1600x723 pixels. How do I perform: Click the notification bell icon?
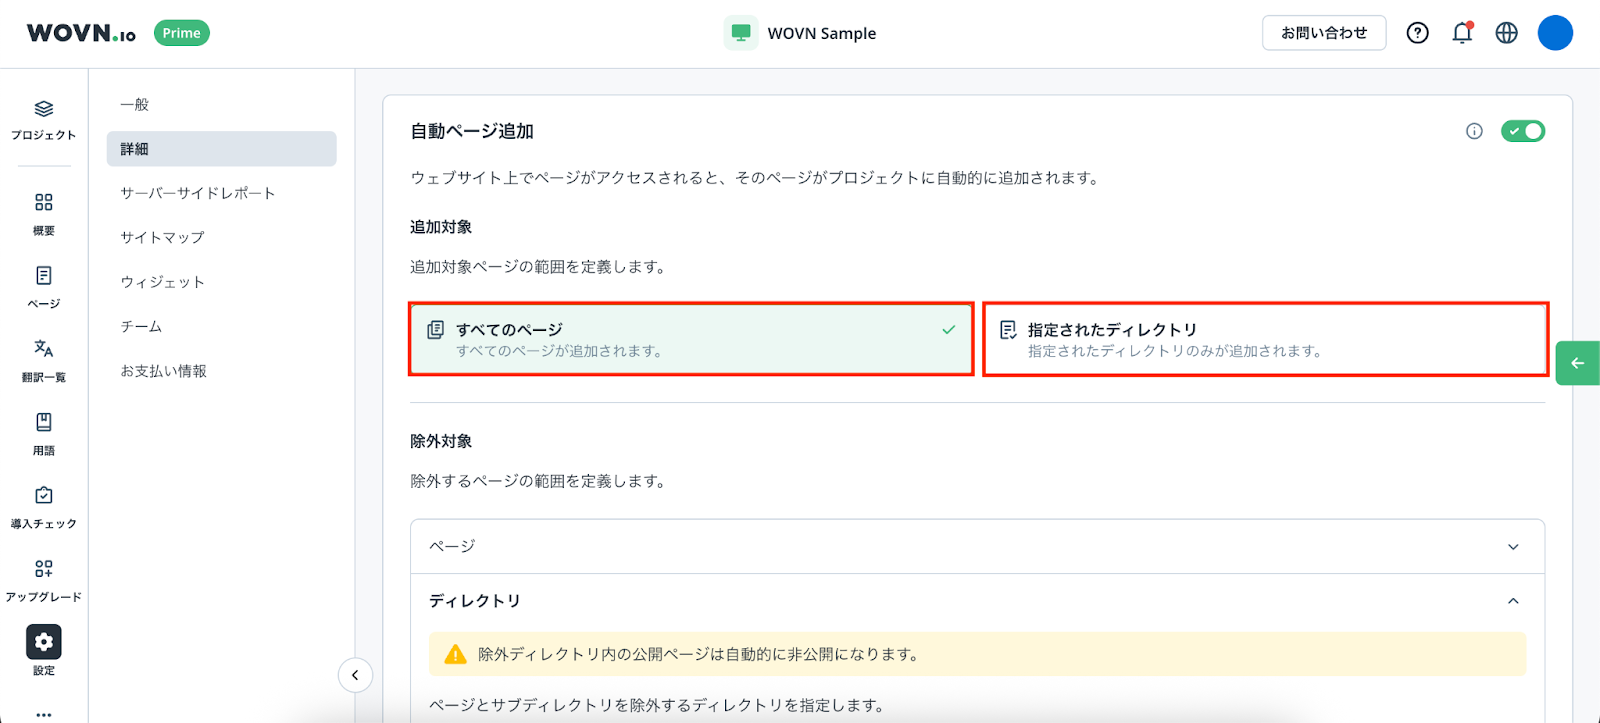coord(1462,33)
